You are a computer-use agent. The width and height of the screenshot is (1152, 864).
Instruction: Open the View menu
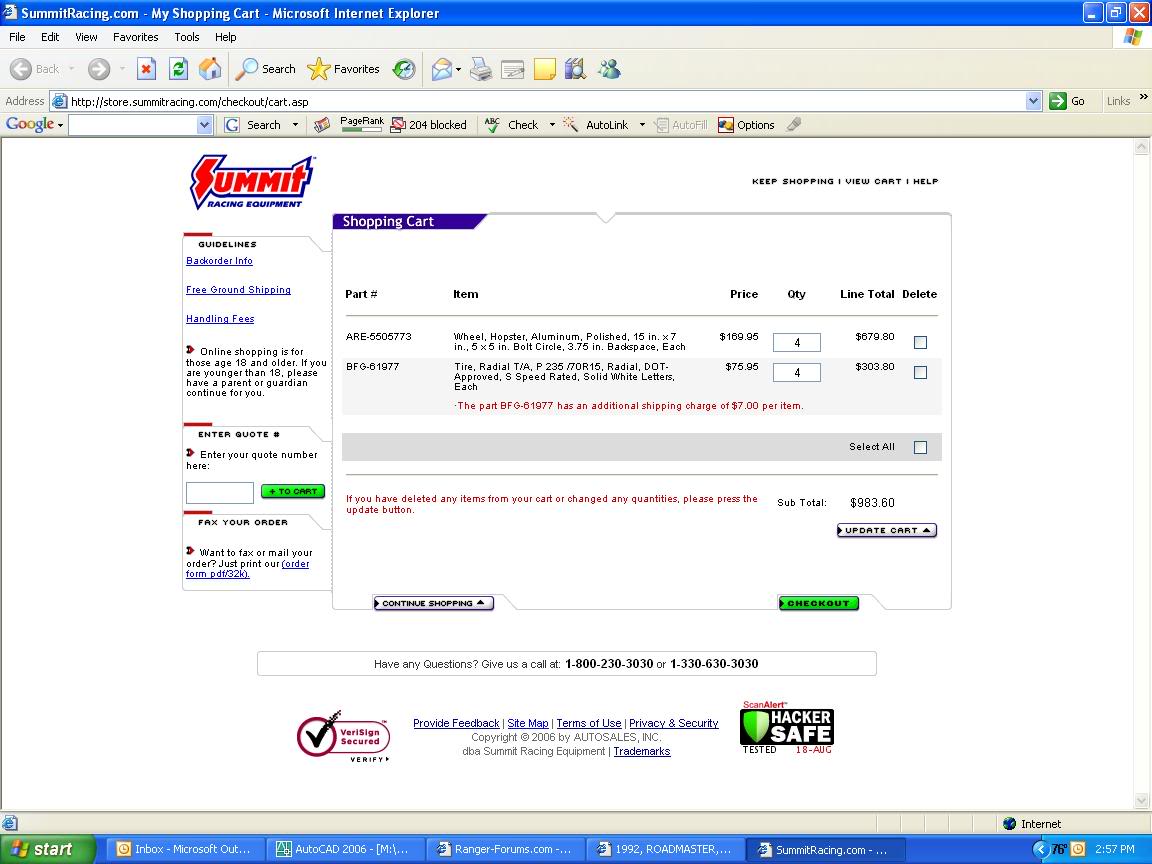[86, 37]
